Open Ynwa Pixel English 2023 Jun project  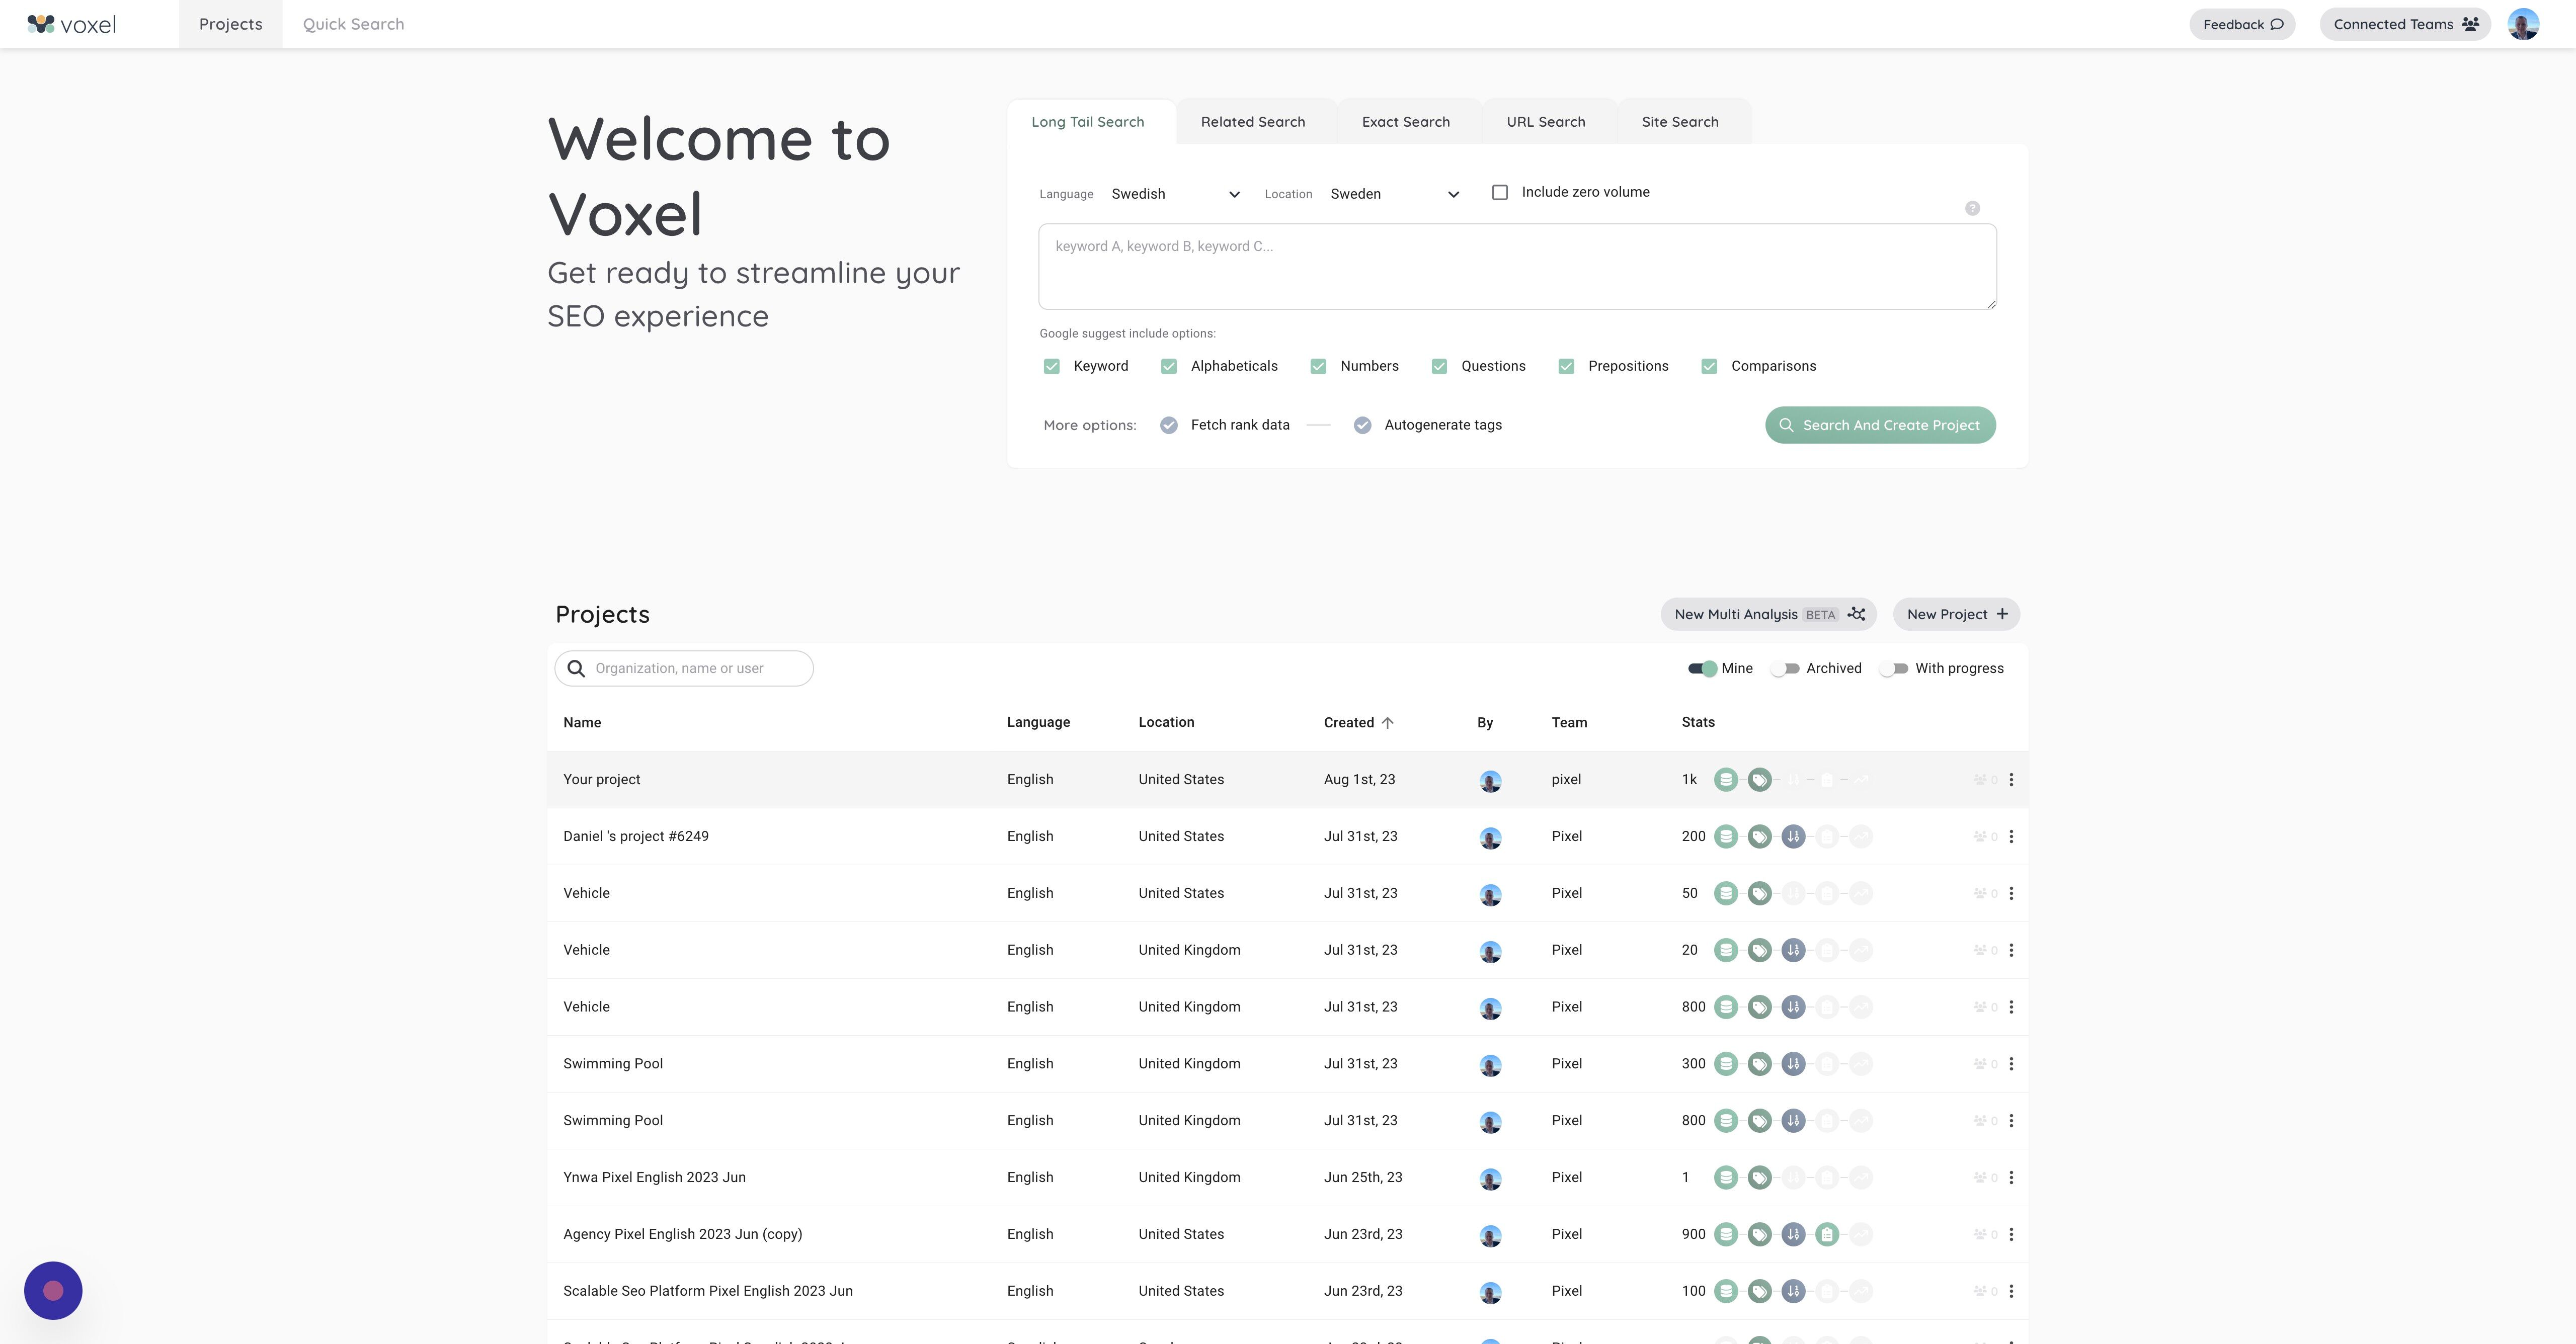[x=654, y=1177]
